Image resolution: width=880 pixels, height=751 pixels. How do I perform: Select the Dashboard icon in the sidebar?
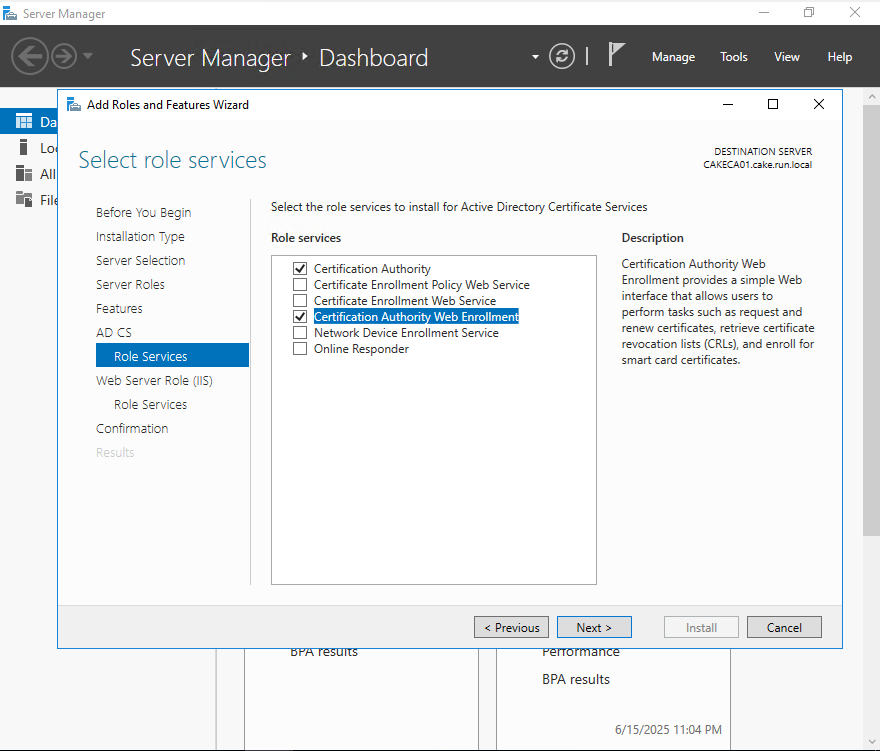click(24, 121)
